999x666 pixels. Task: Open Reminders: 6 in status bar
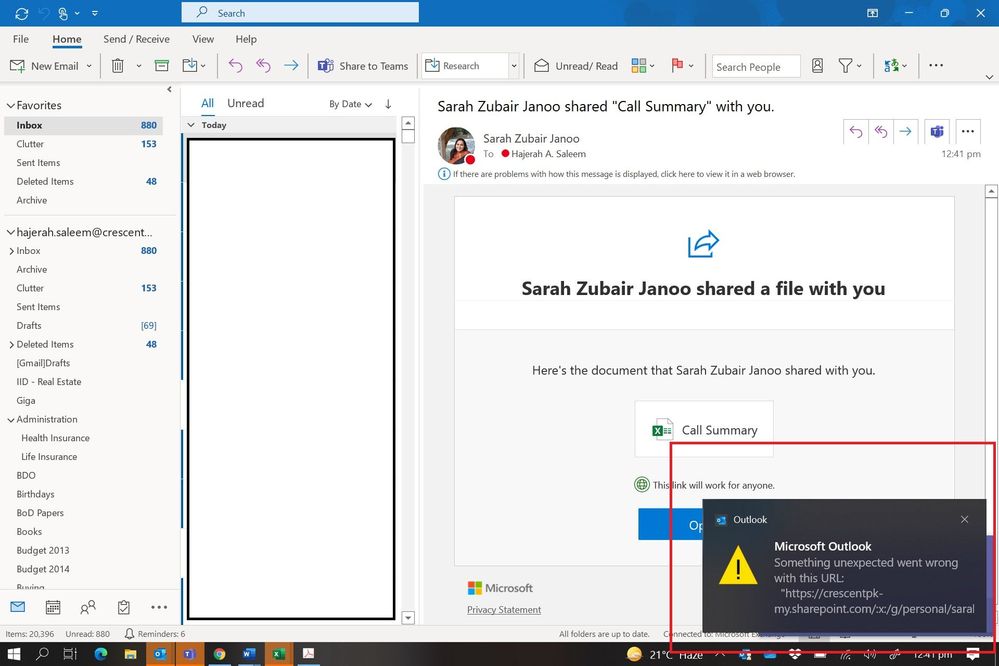click(x=155, y=634)
